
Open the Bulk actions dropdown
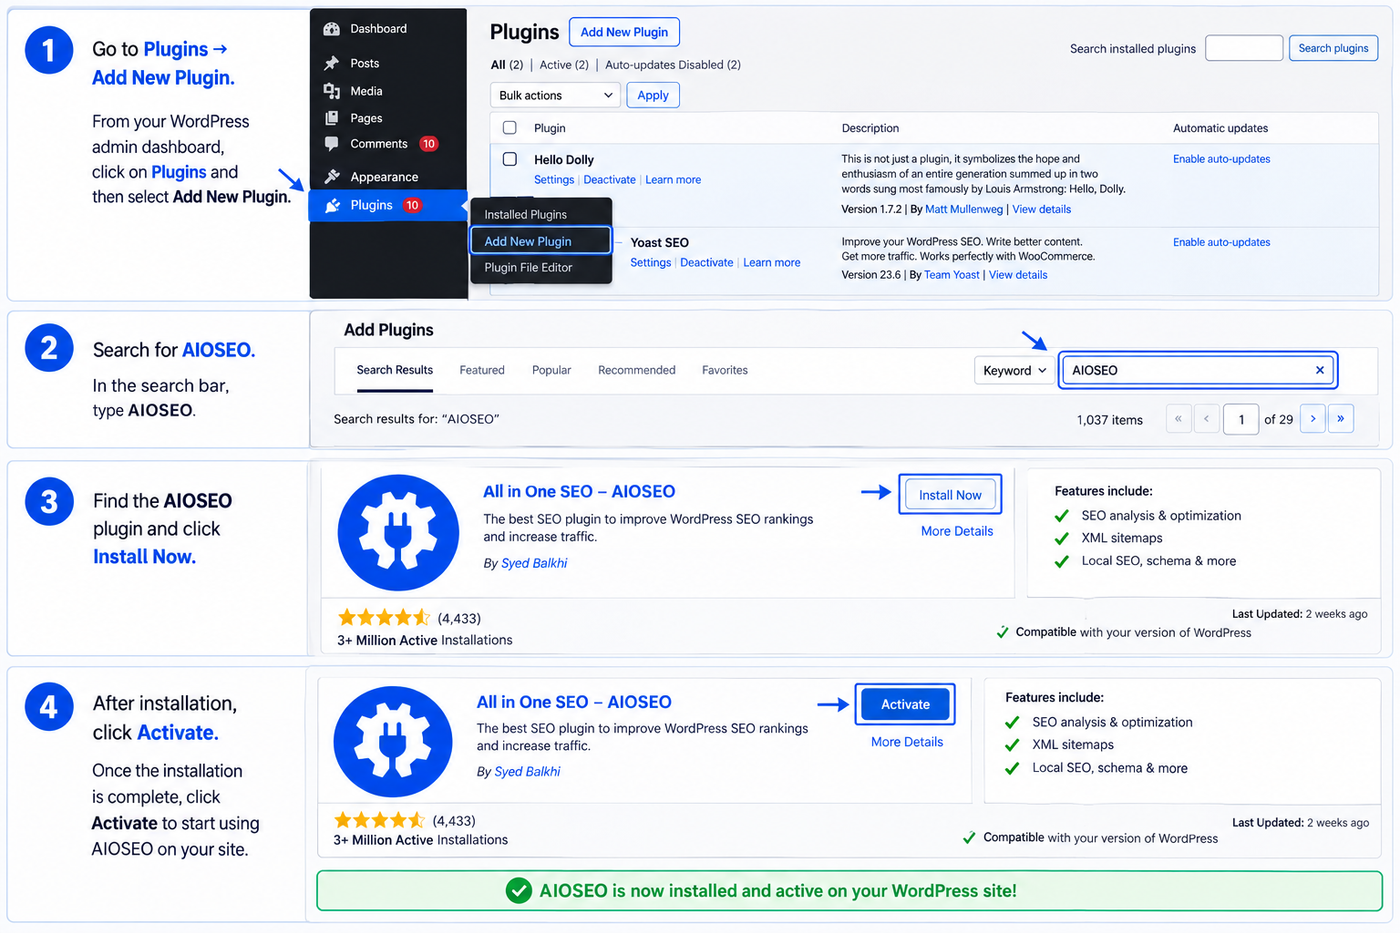(555, 95)
